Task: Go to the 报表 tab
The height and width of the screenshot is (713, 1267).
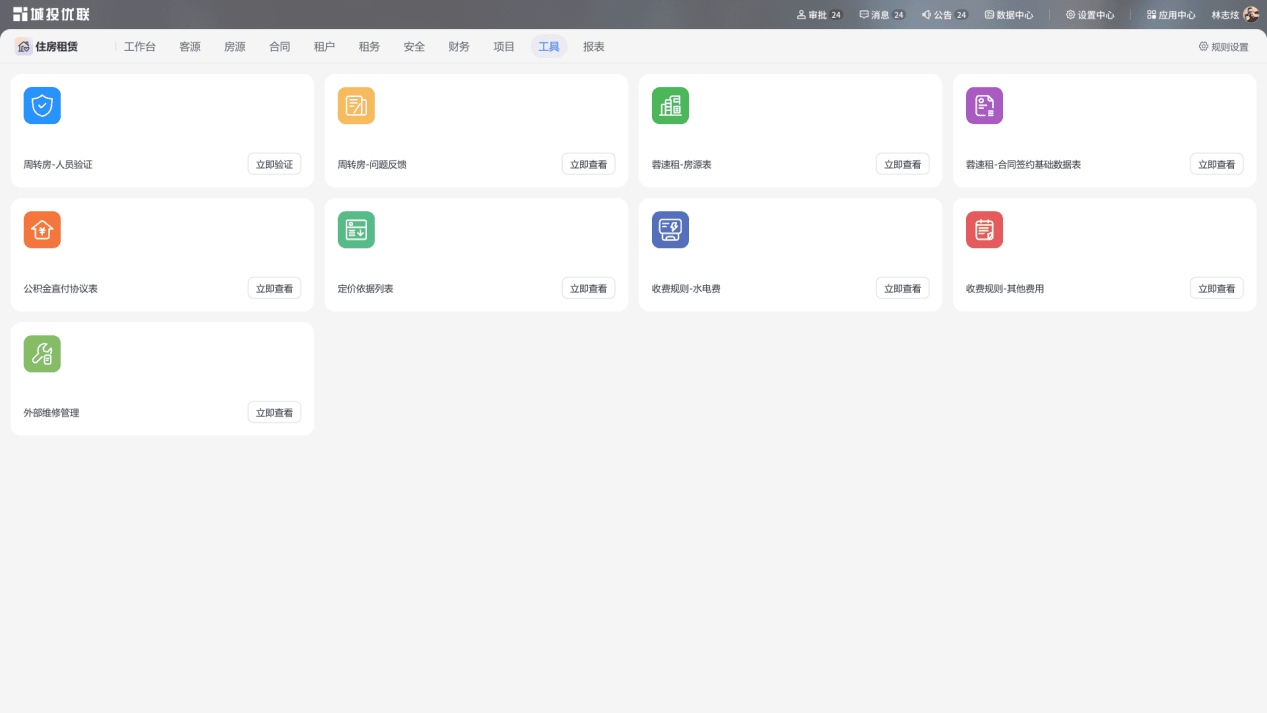Action: [x=594, y=47]
